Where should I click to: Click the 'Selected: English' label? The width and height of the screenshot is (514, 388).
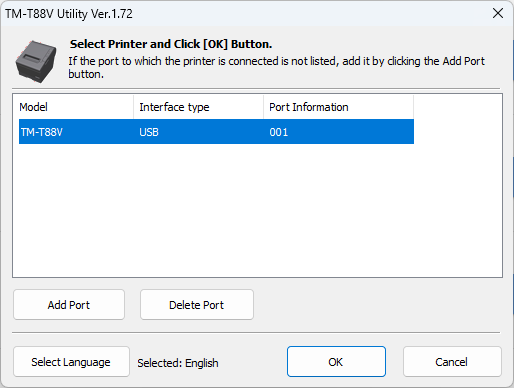178,363
